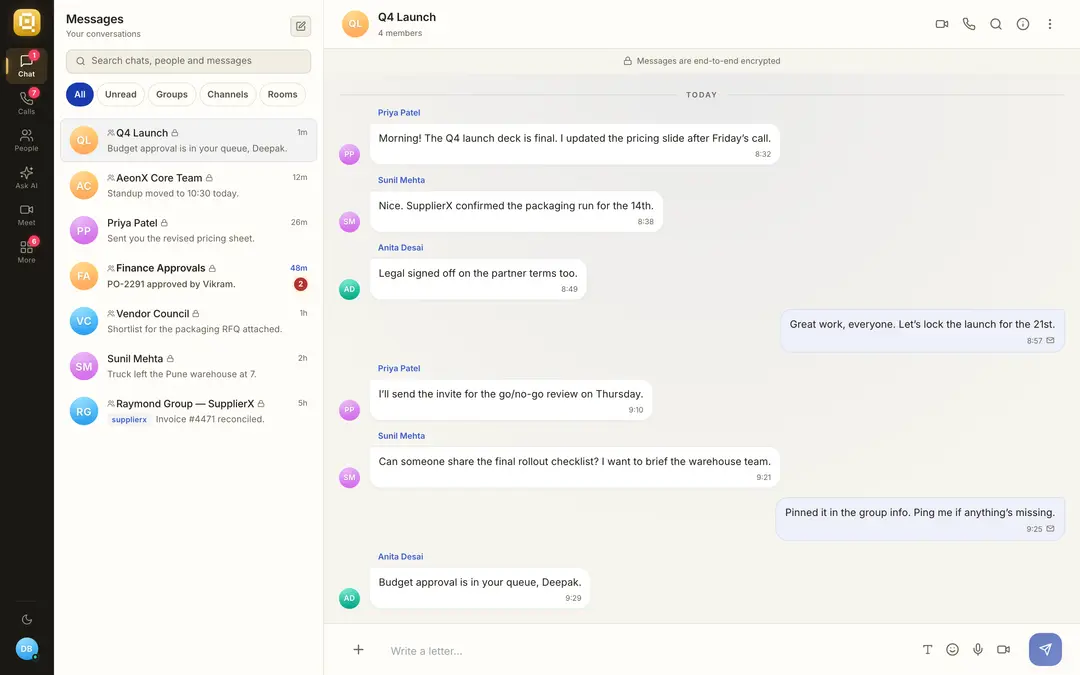Open the Chat section in sidebar
Image resolution: width=1080 pixels, height=675 pixels.
(26, 66)
